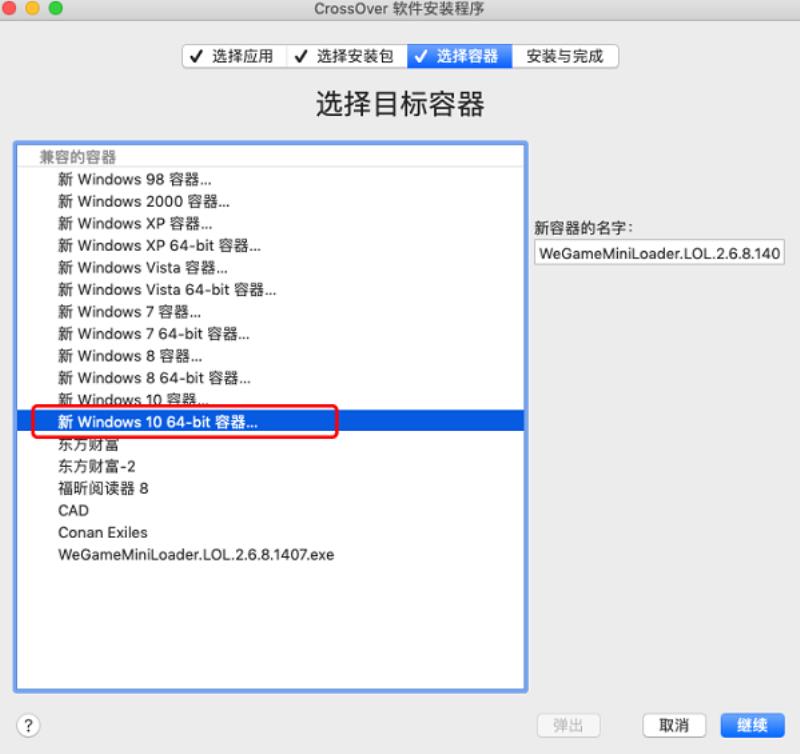This screenshot has height=754, width=800.
Task: Switch to the 选择应用 step tab
Action: click(x=234, y=56)
